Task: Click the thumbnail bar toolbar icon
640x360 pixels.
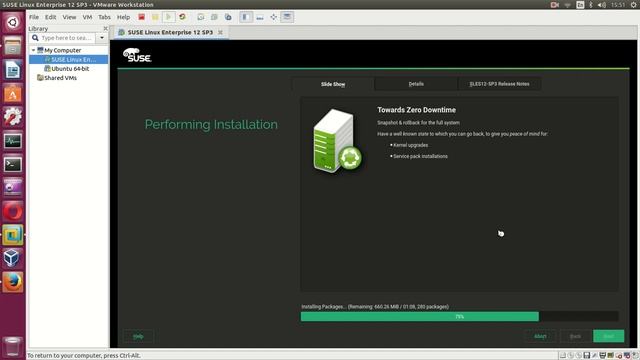Action: click(x=260, y=17)
